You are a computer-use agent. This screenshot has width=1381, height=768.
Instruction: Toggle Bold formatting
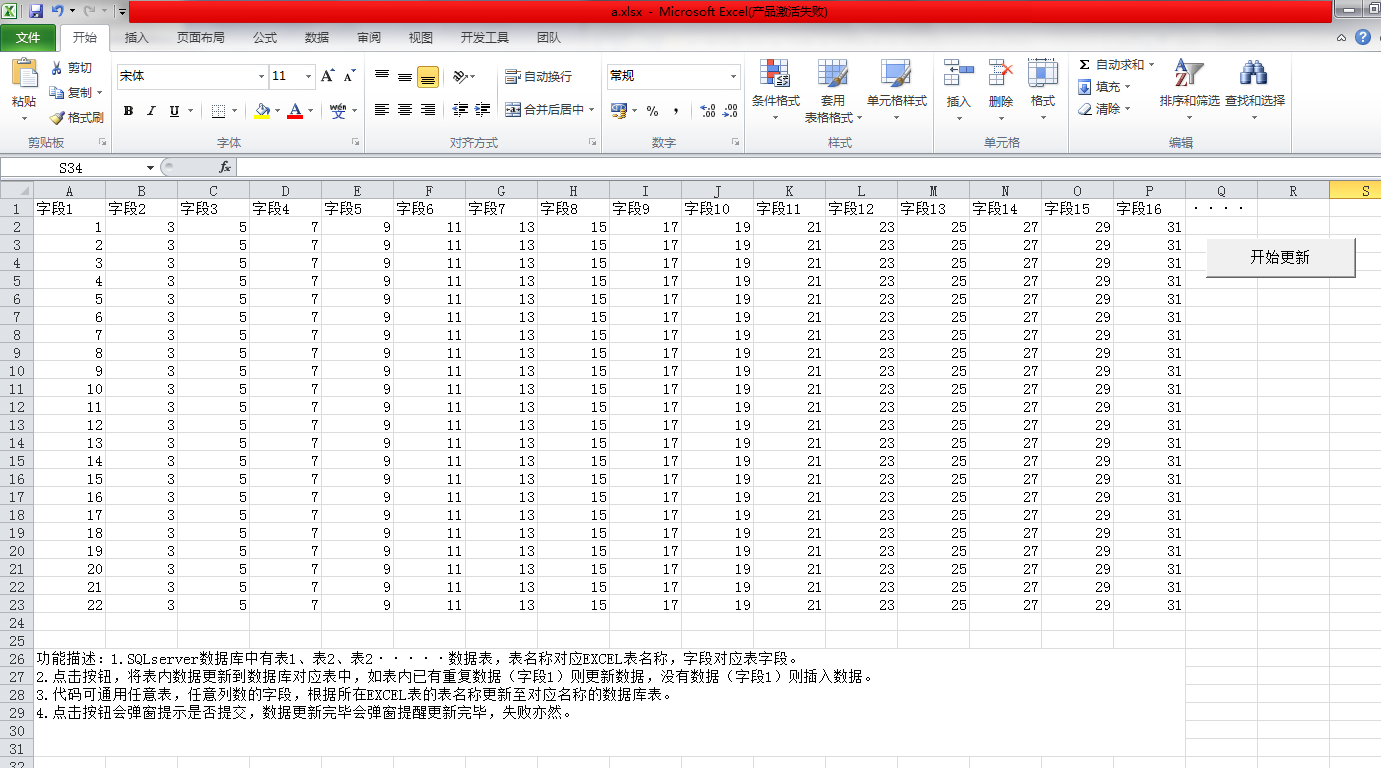click(128, 111)
